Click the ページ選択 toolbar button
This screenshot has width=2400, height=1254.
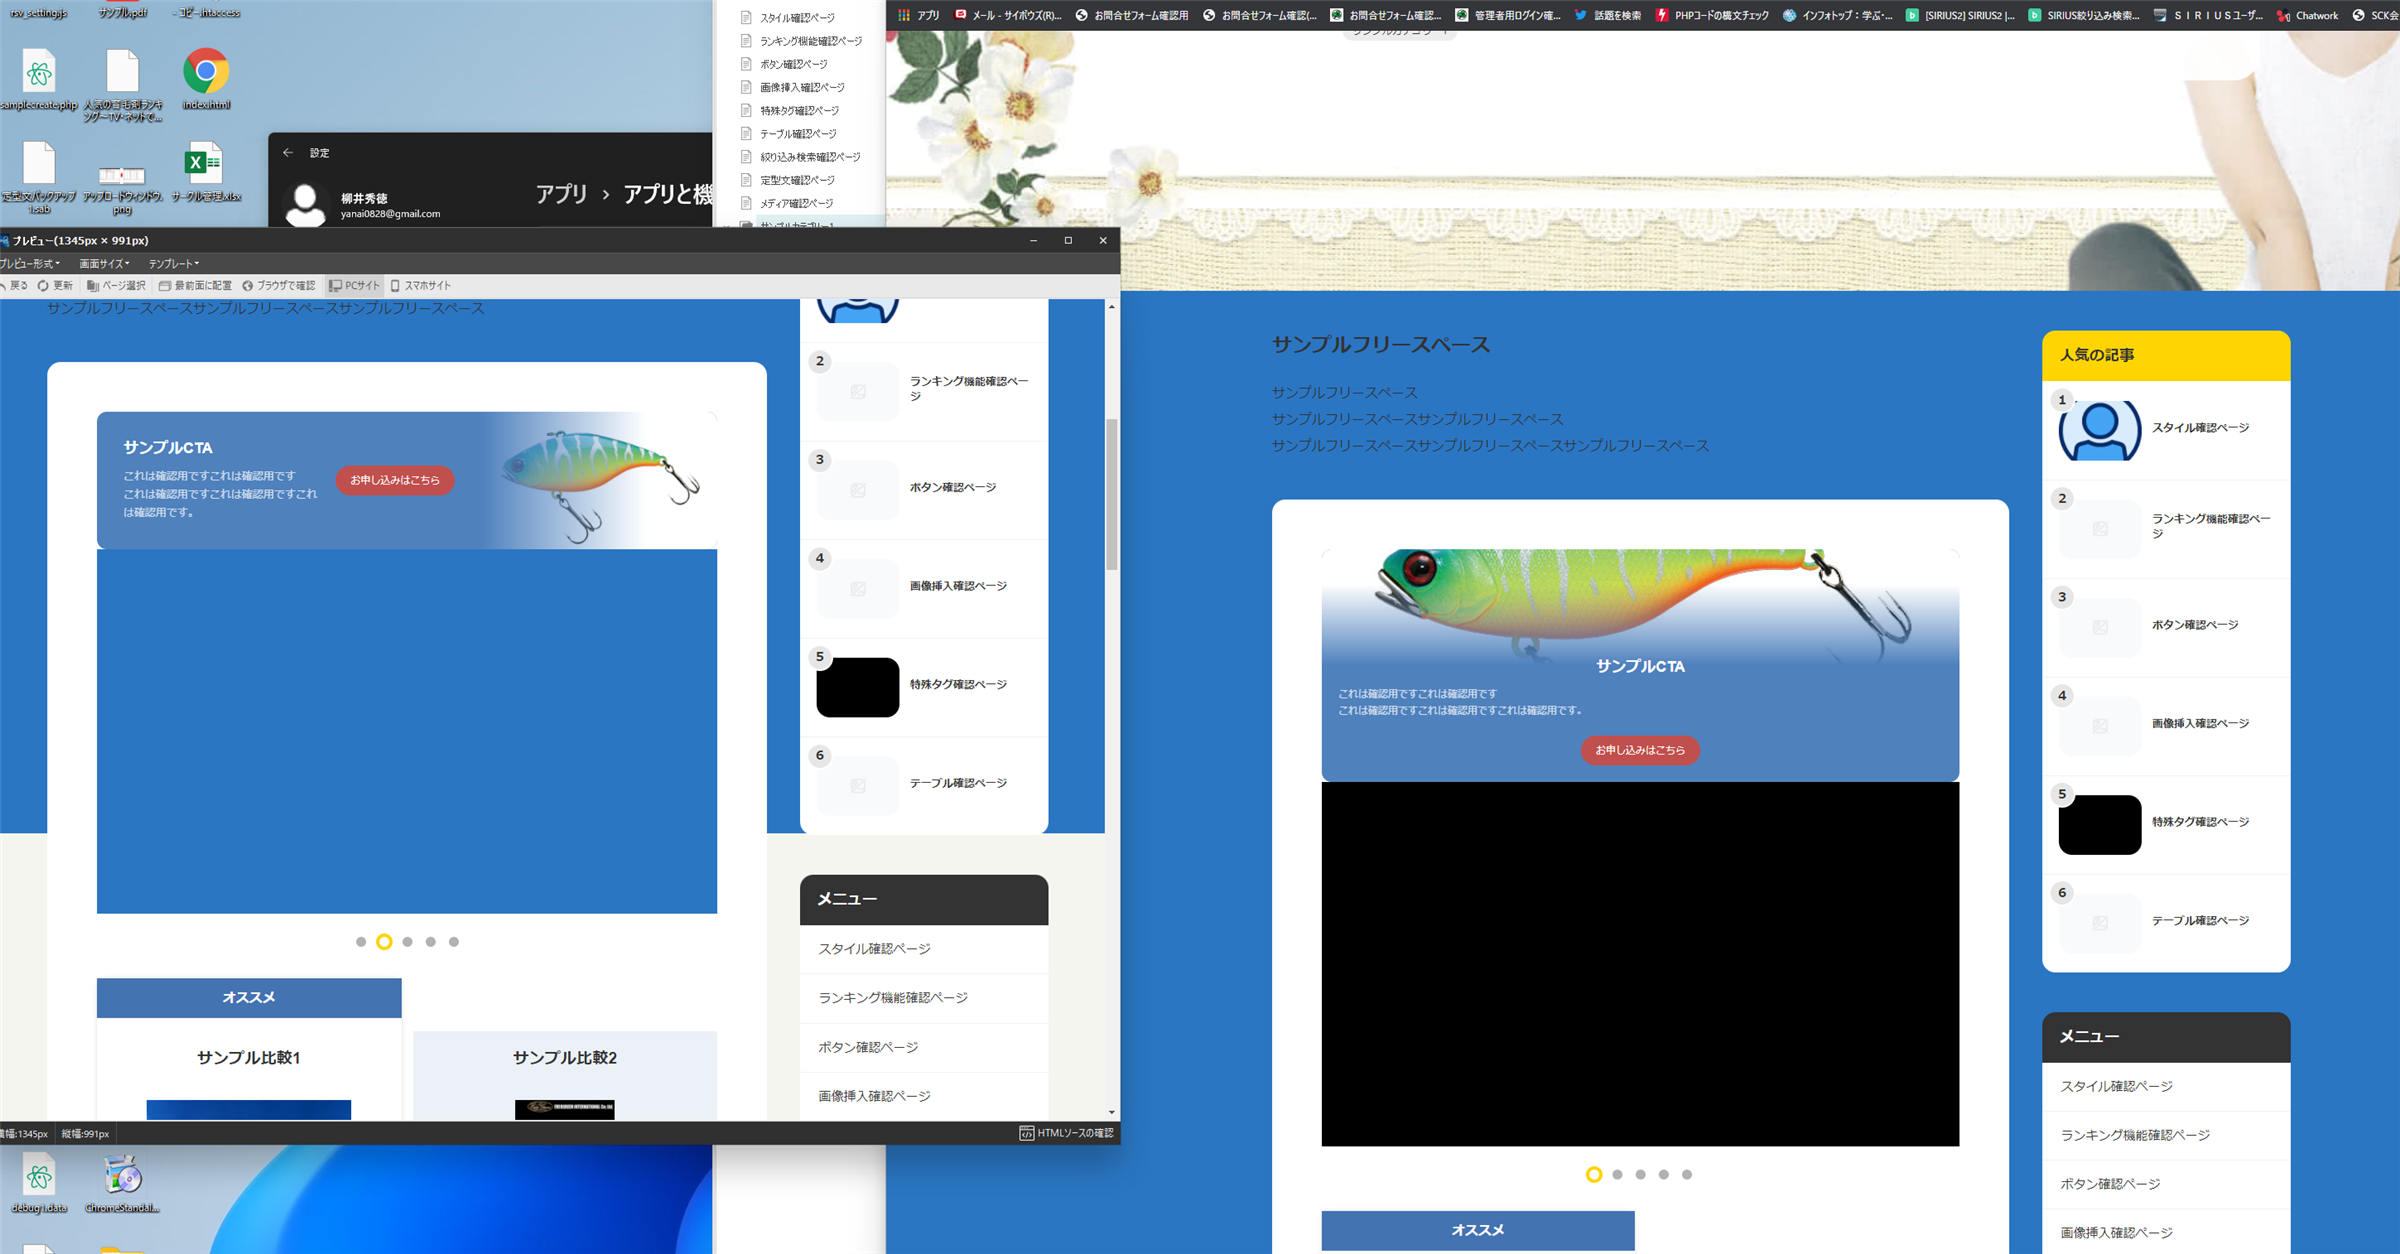coord(116,286)
